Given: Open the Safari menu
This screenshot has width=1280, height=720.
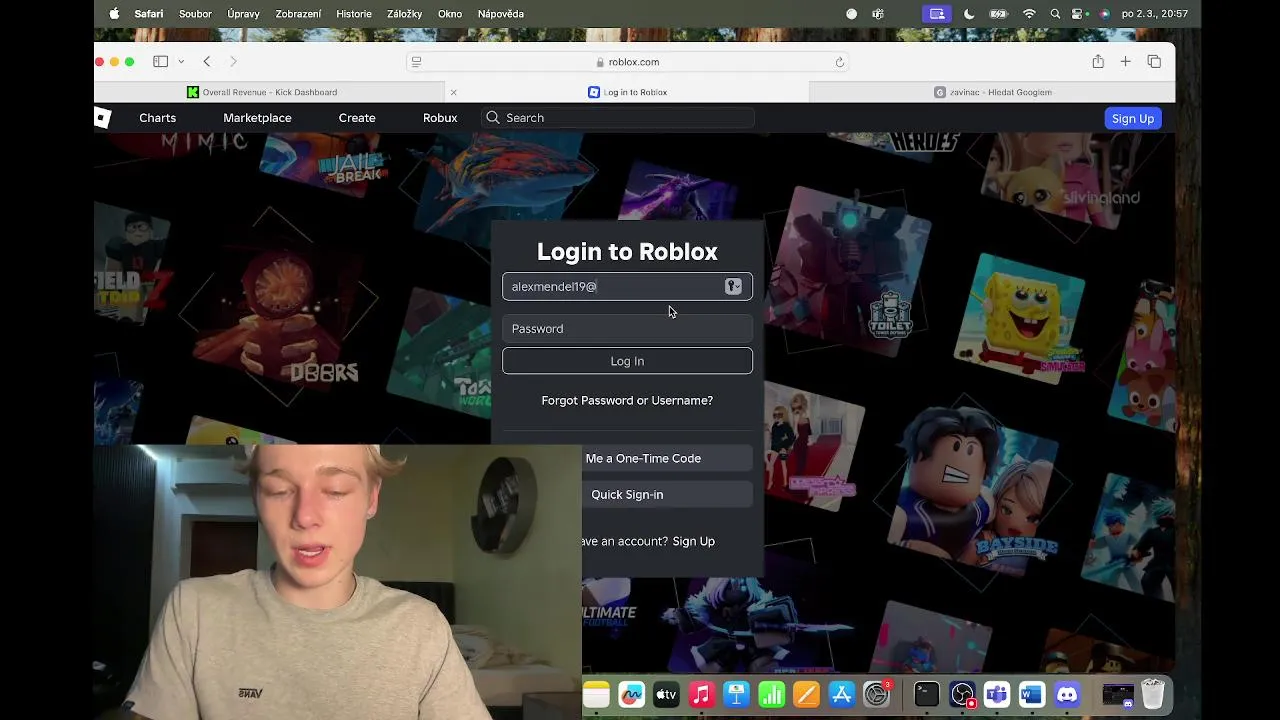Looking at the screenshot, I should 149,14.
